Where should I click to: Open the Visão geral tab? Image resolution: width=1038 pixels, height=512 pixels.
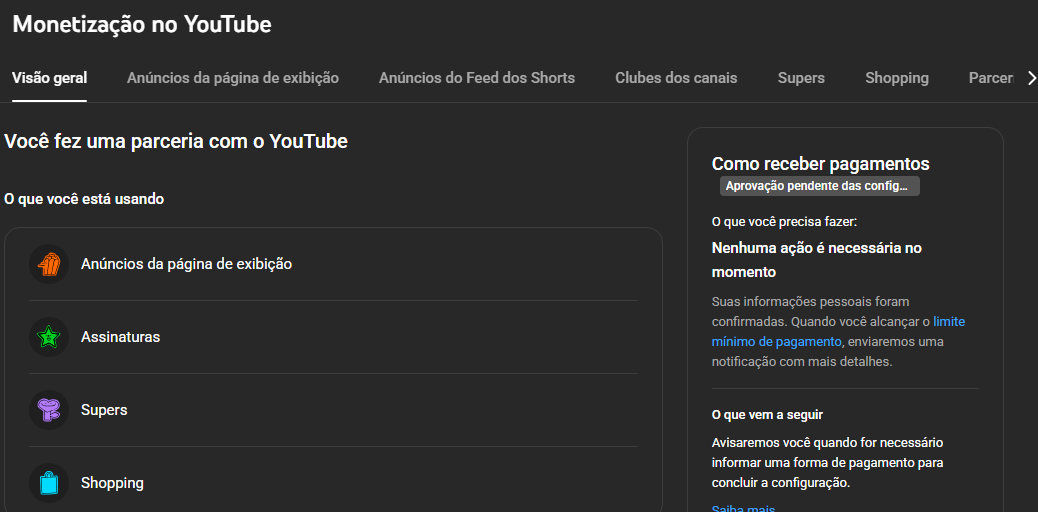point(50,78)
